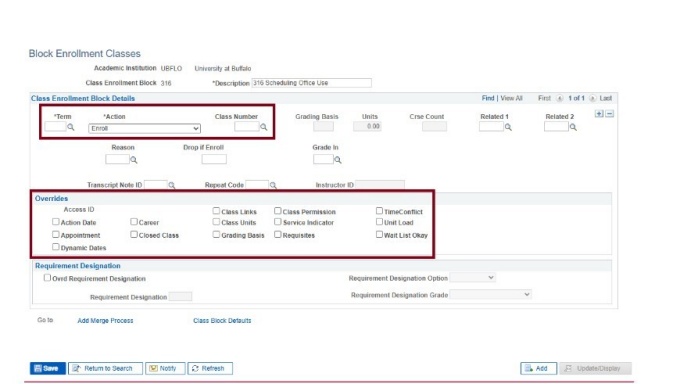Screen dimensions: 680x384
Task: Check the Unit Load override
Action: coord(379,222)
